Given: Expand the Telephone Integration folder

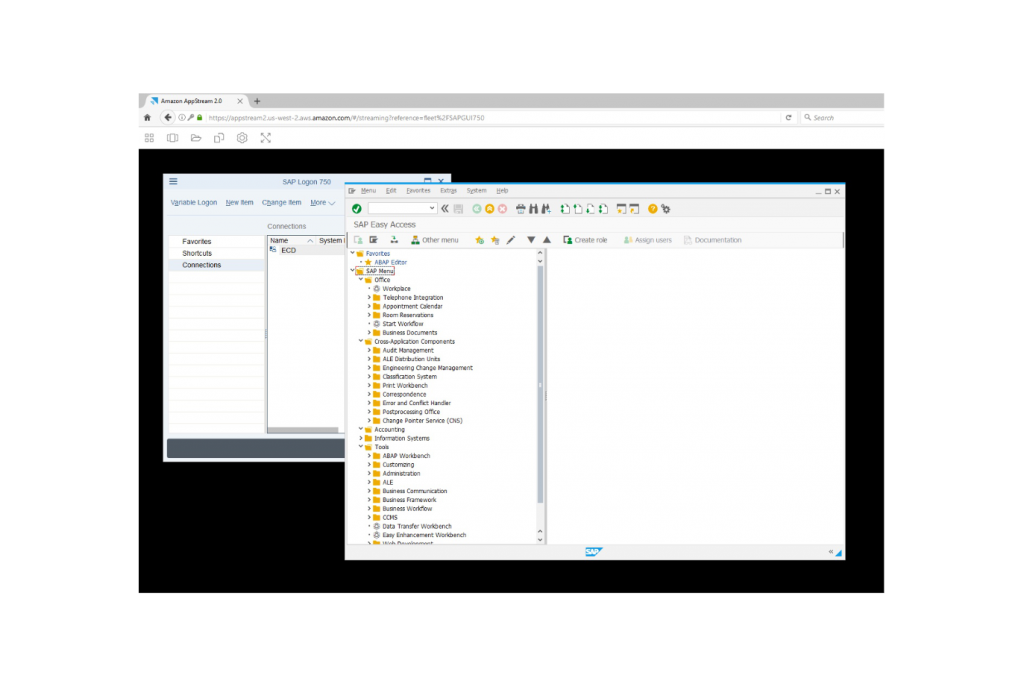Looking at the screenshot, I should [369, 297].
